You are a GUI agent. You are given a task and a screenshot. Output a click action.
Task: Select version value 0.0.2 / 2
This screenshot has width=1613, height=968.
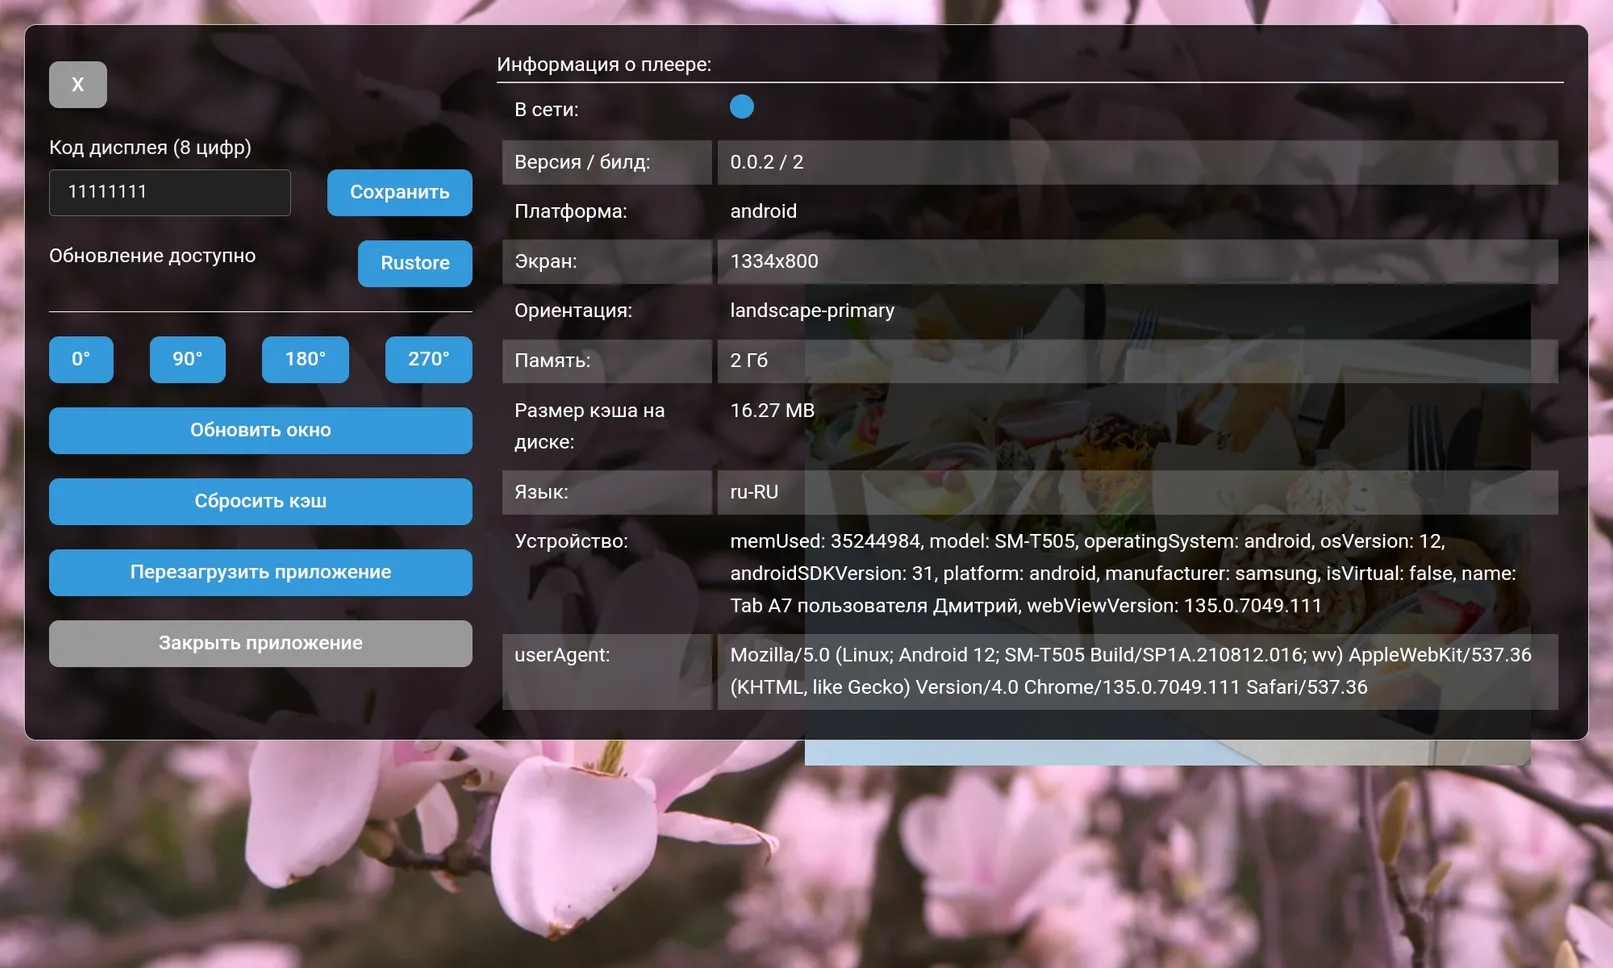click(x=767, y=162)
